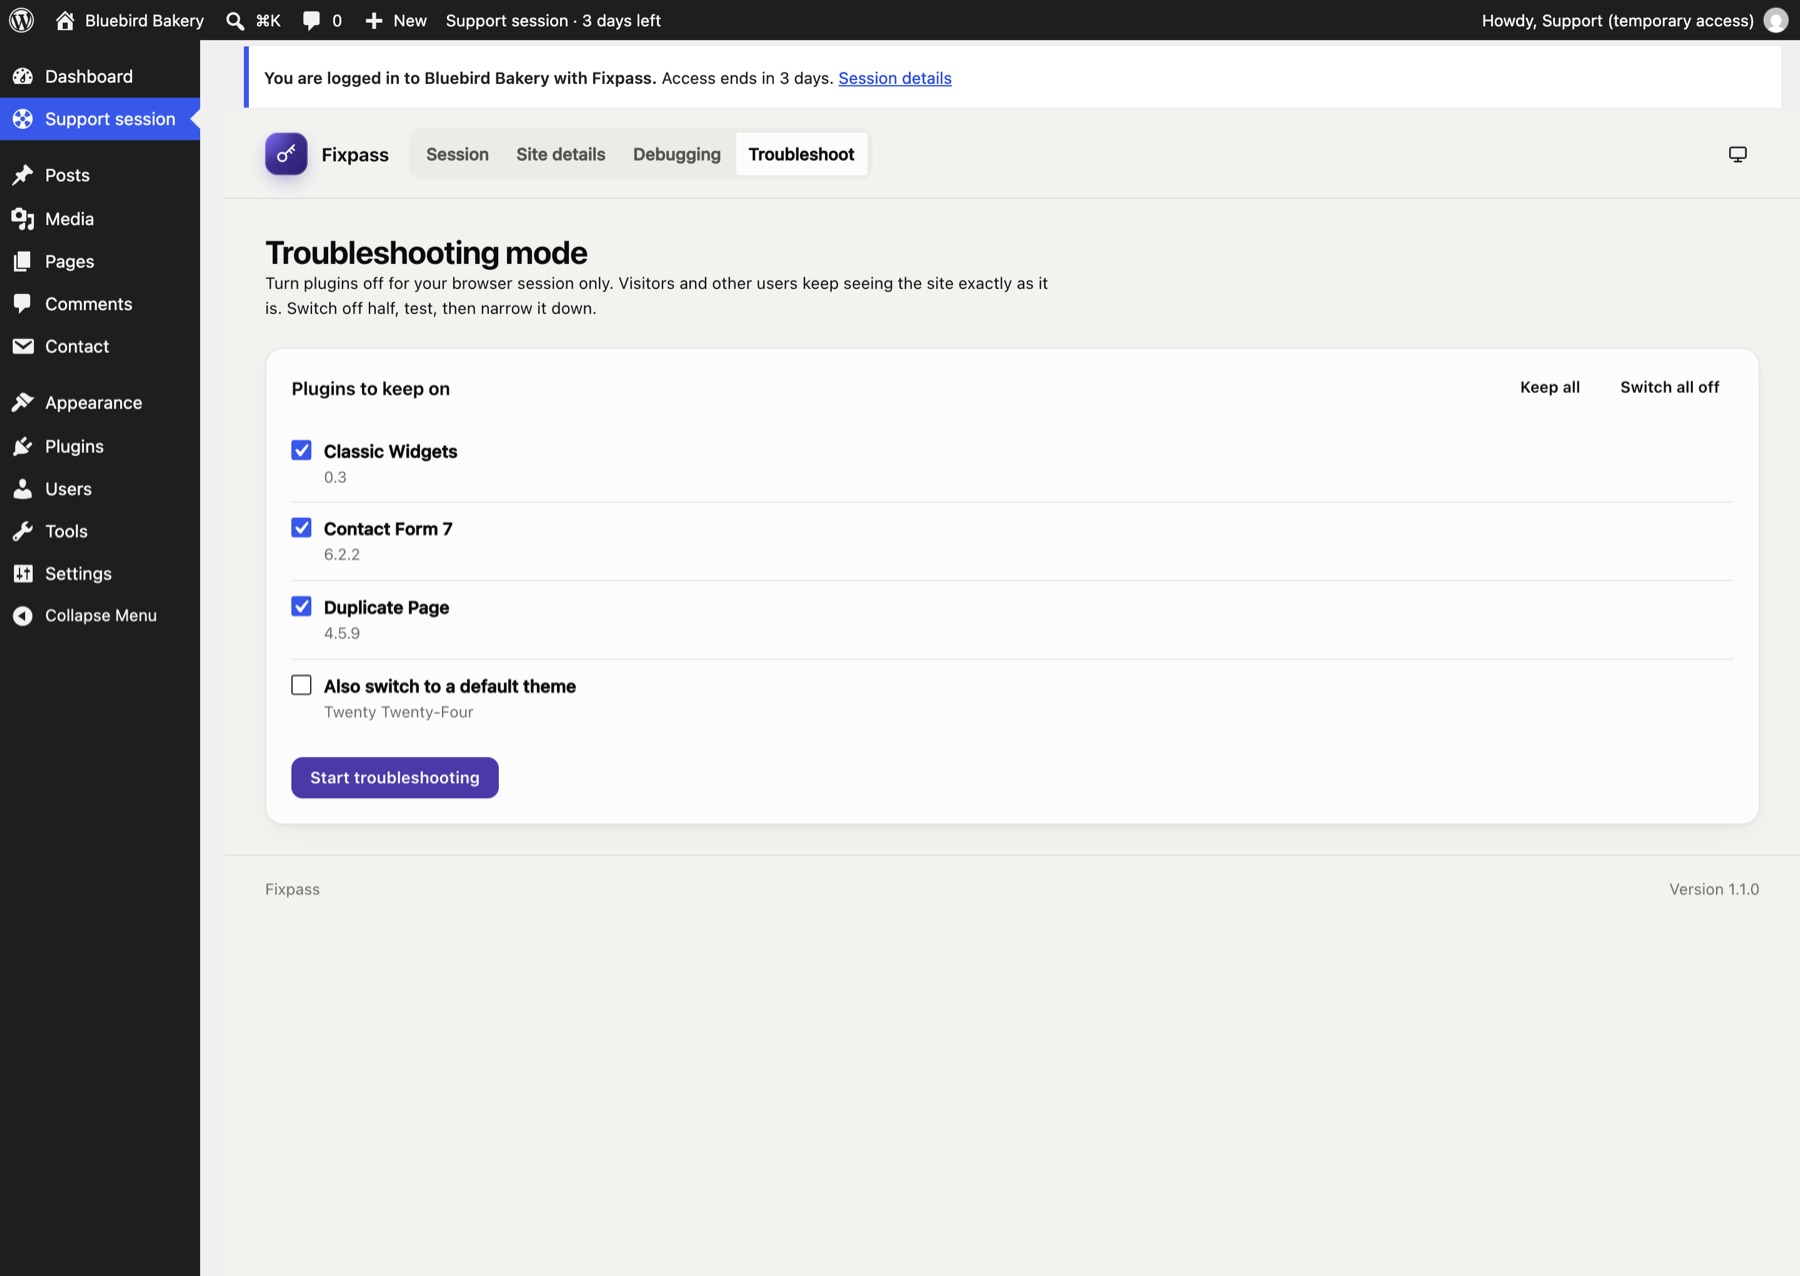
Task: Click the New plus item in the admin bar
Action: 396,20
